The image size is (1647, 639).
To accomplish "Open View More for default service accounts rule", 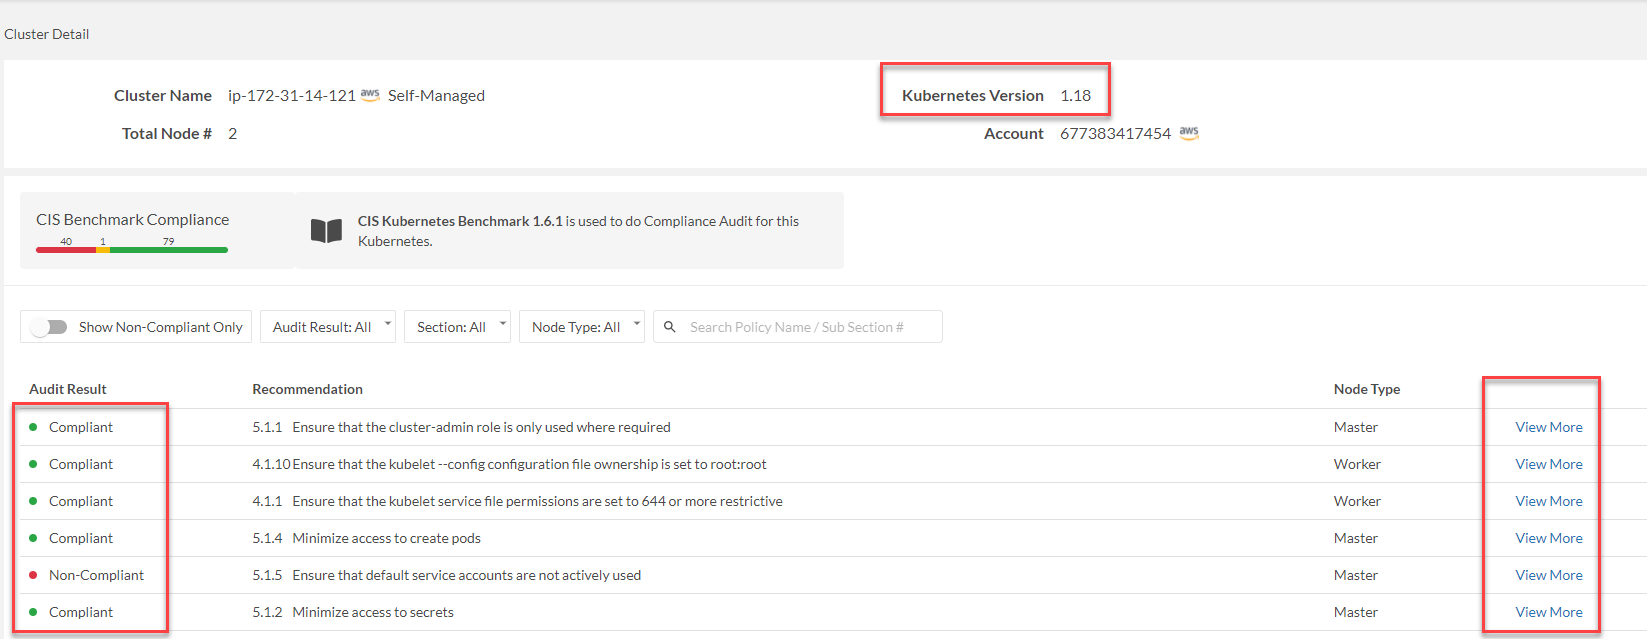I will coord(1548,575).
